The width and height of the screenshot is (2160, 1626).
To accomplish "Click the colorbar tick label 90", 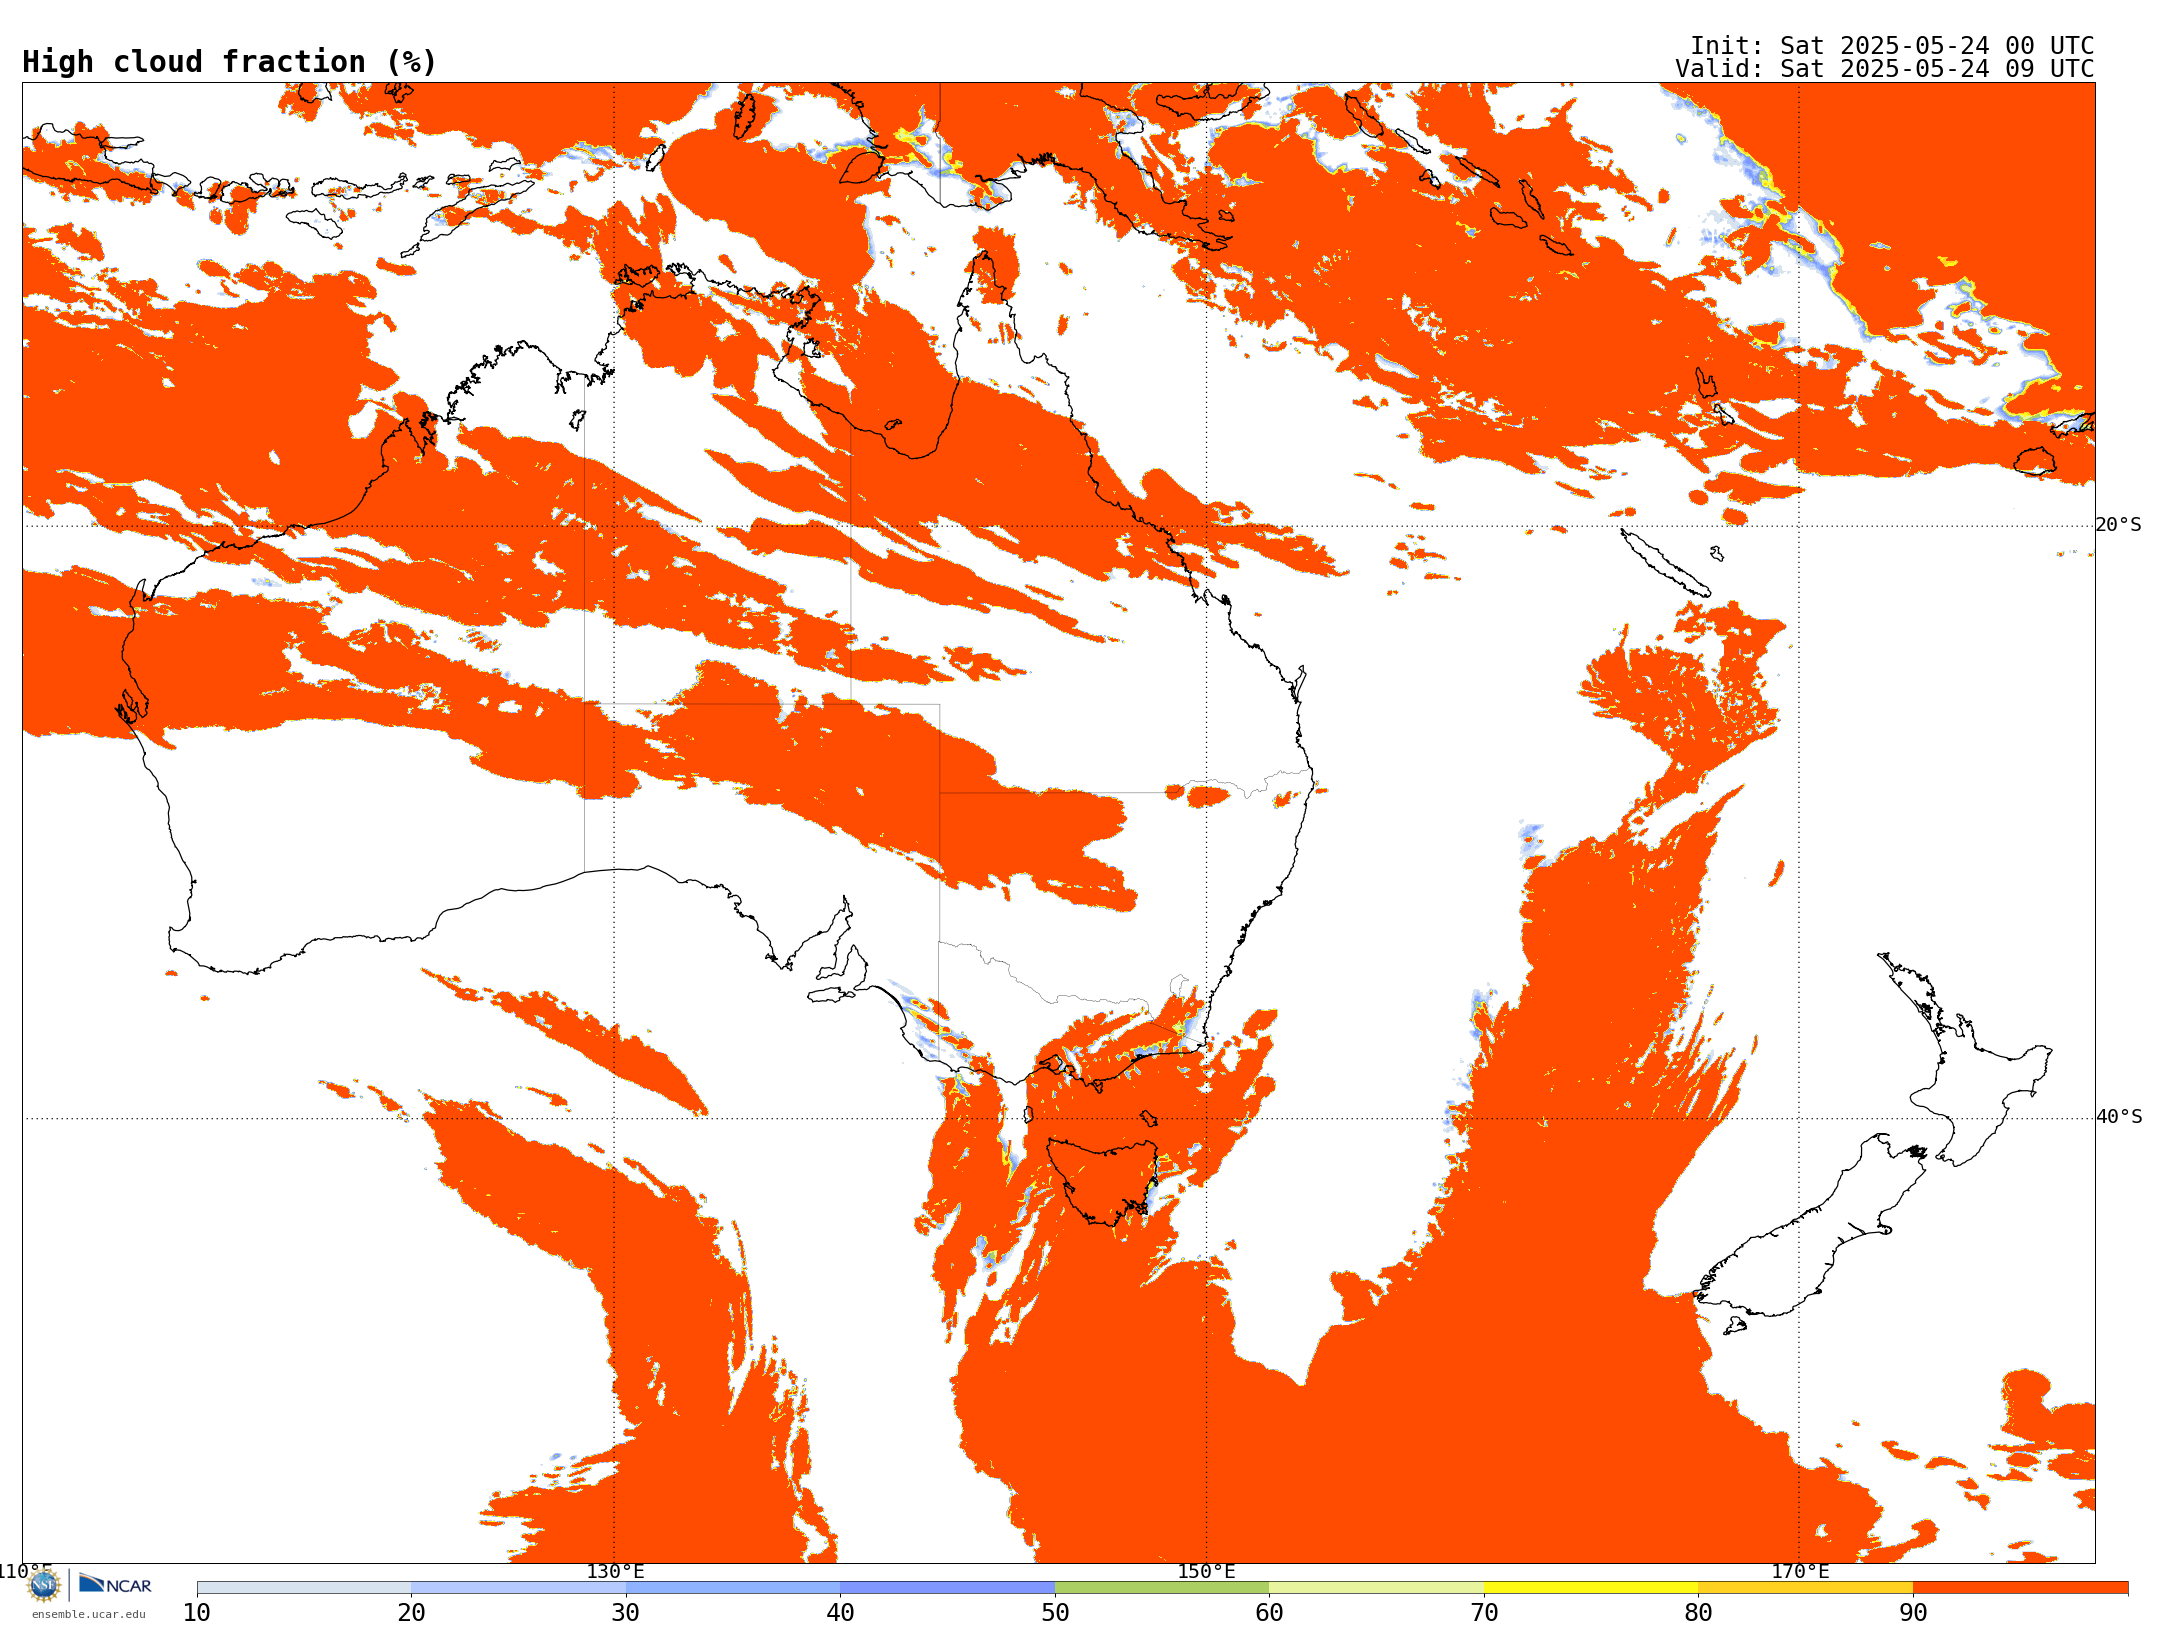I will pyautogui.click(x=1913, y=1613).
